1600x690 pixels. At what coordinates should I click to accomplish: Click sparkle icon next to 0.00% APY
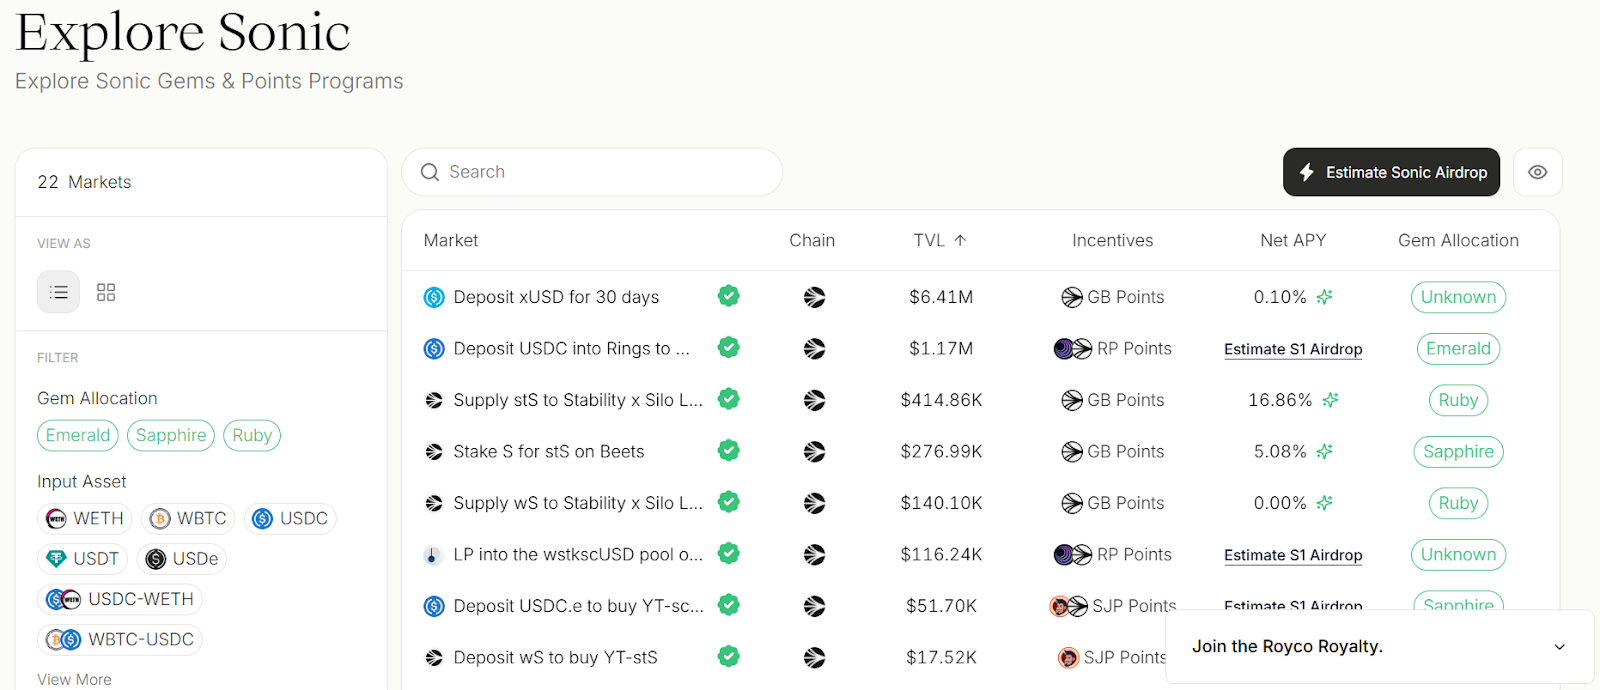click(x=1325, y=503)
